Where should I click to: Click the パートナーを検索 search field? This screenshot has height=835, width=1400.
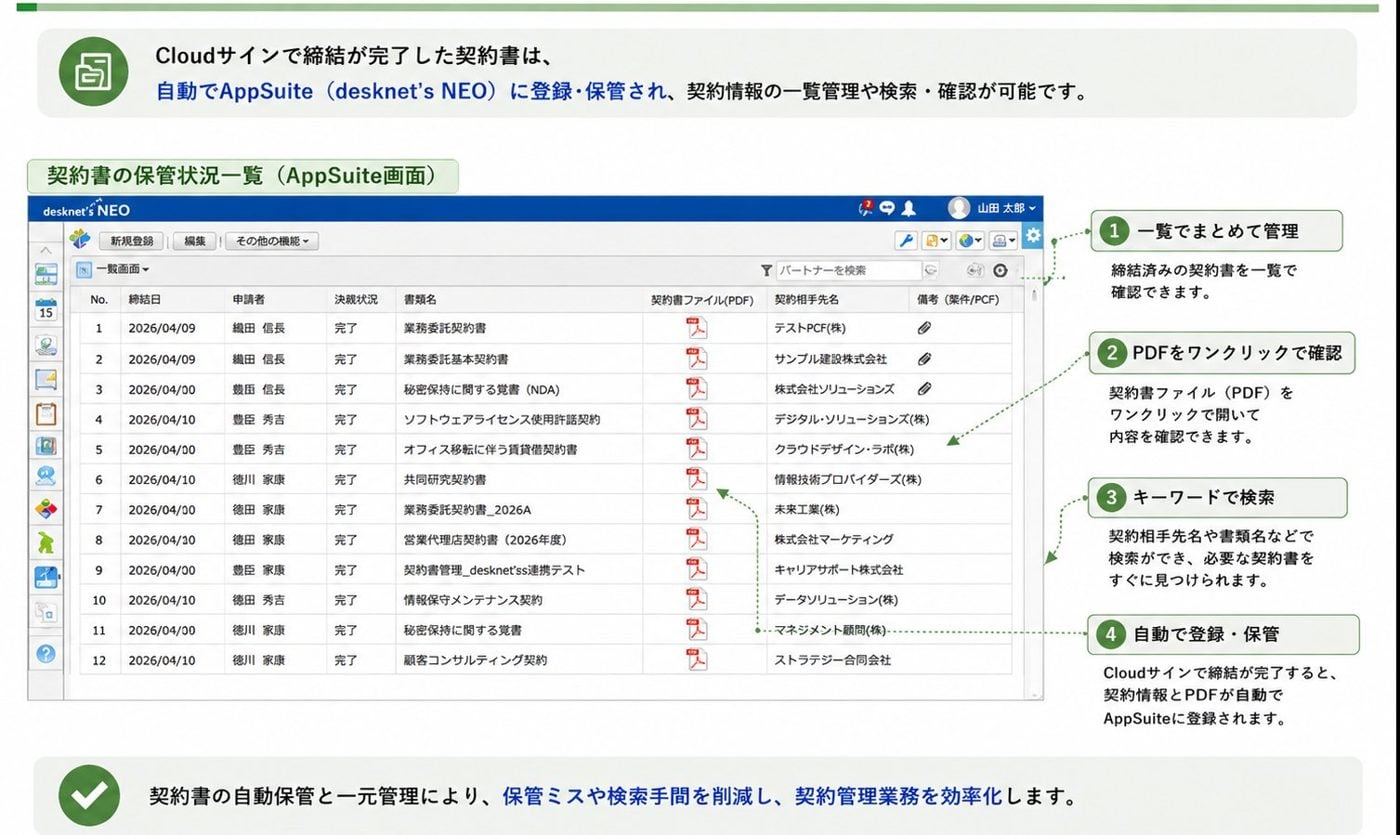point(848,270)
